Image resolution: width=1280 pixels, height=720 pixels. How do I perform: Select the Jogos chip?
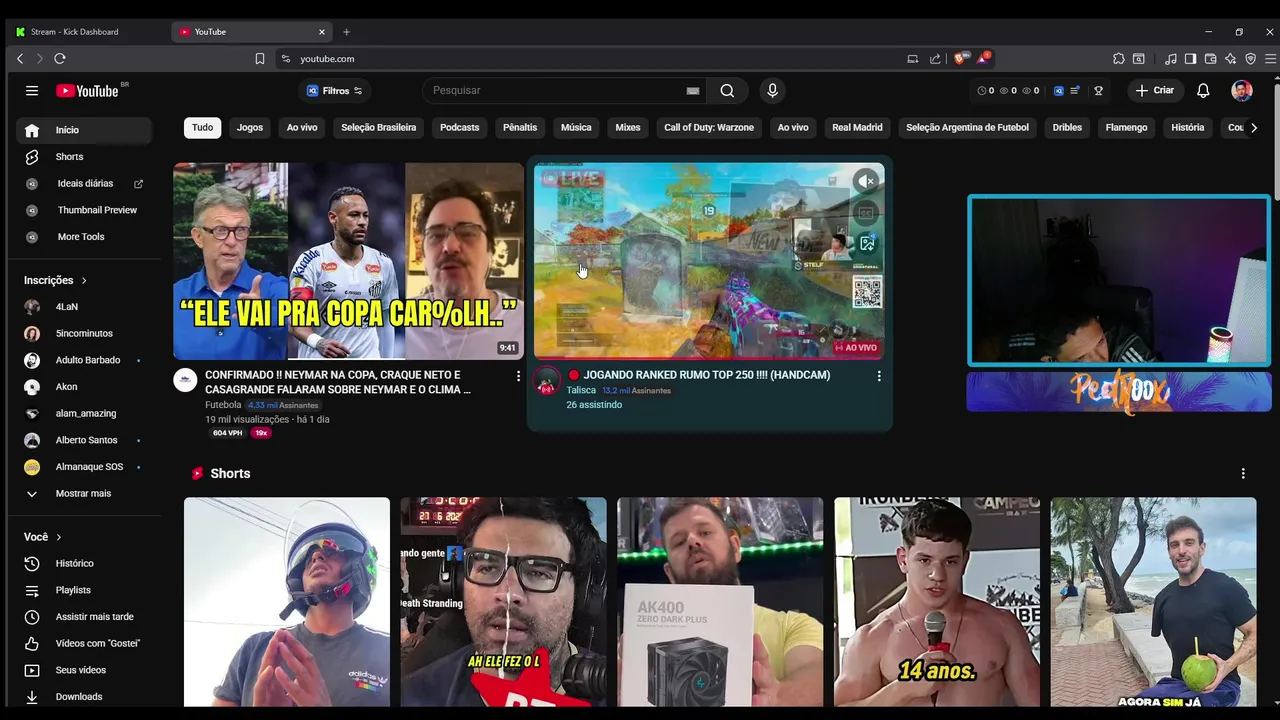click(250, 127)
